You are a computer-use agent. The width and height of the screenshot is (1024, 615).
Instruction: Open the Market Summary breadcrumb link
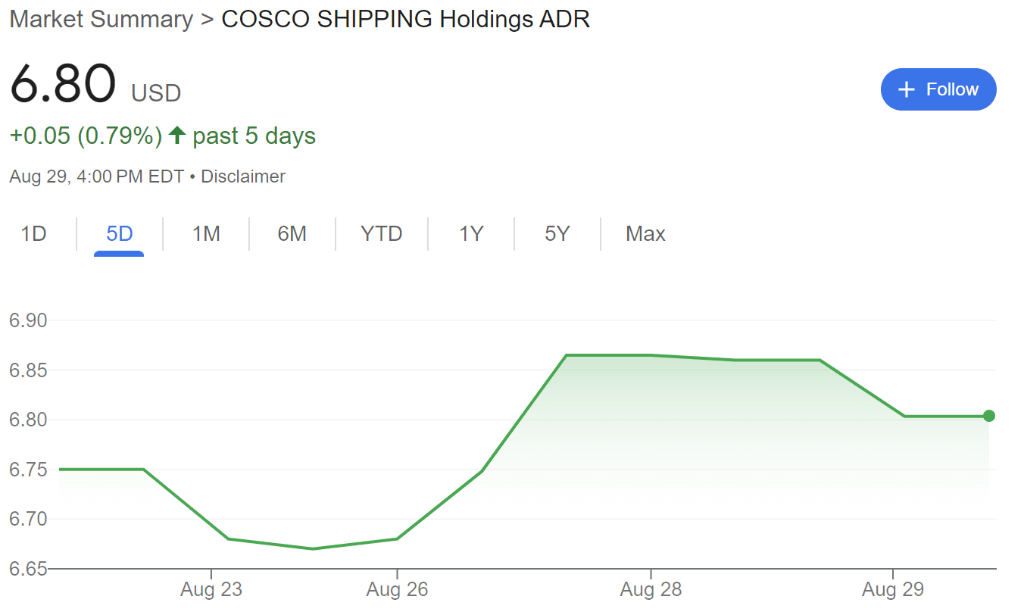click(x=101, y=20)
